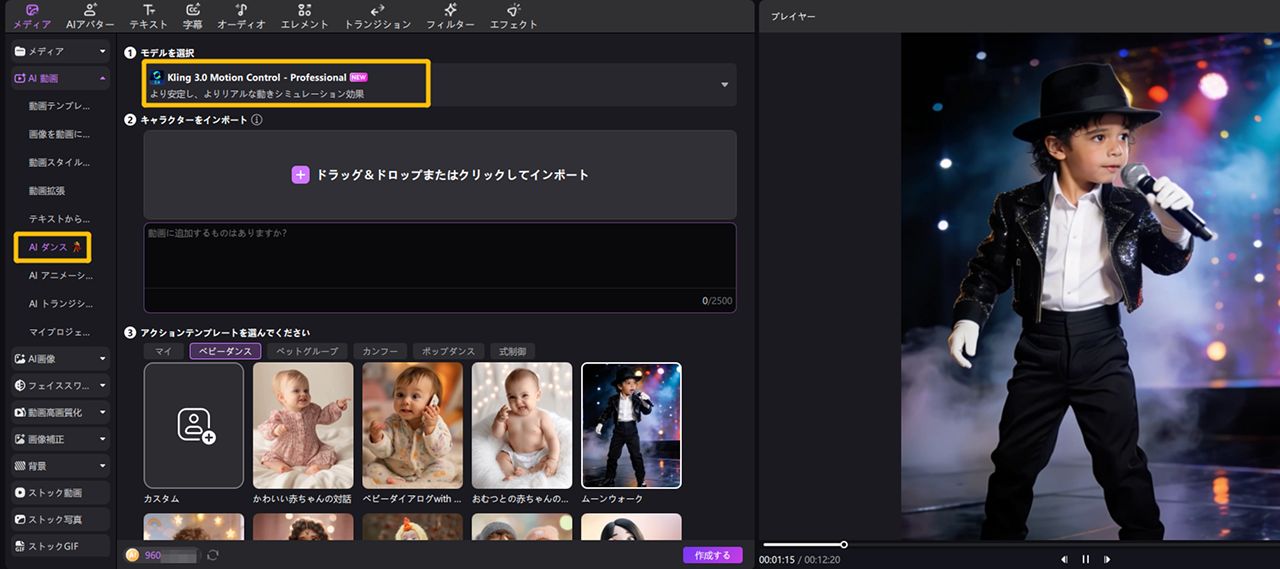Select the ベビーダイアログwith… template thumbnail
Screen dimensions: 1280x569
pyautogui.click(x=412, y=425)
